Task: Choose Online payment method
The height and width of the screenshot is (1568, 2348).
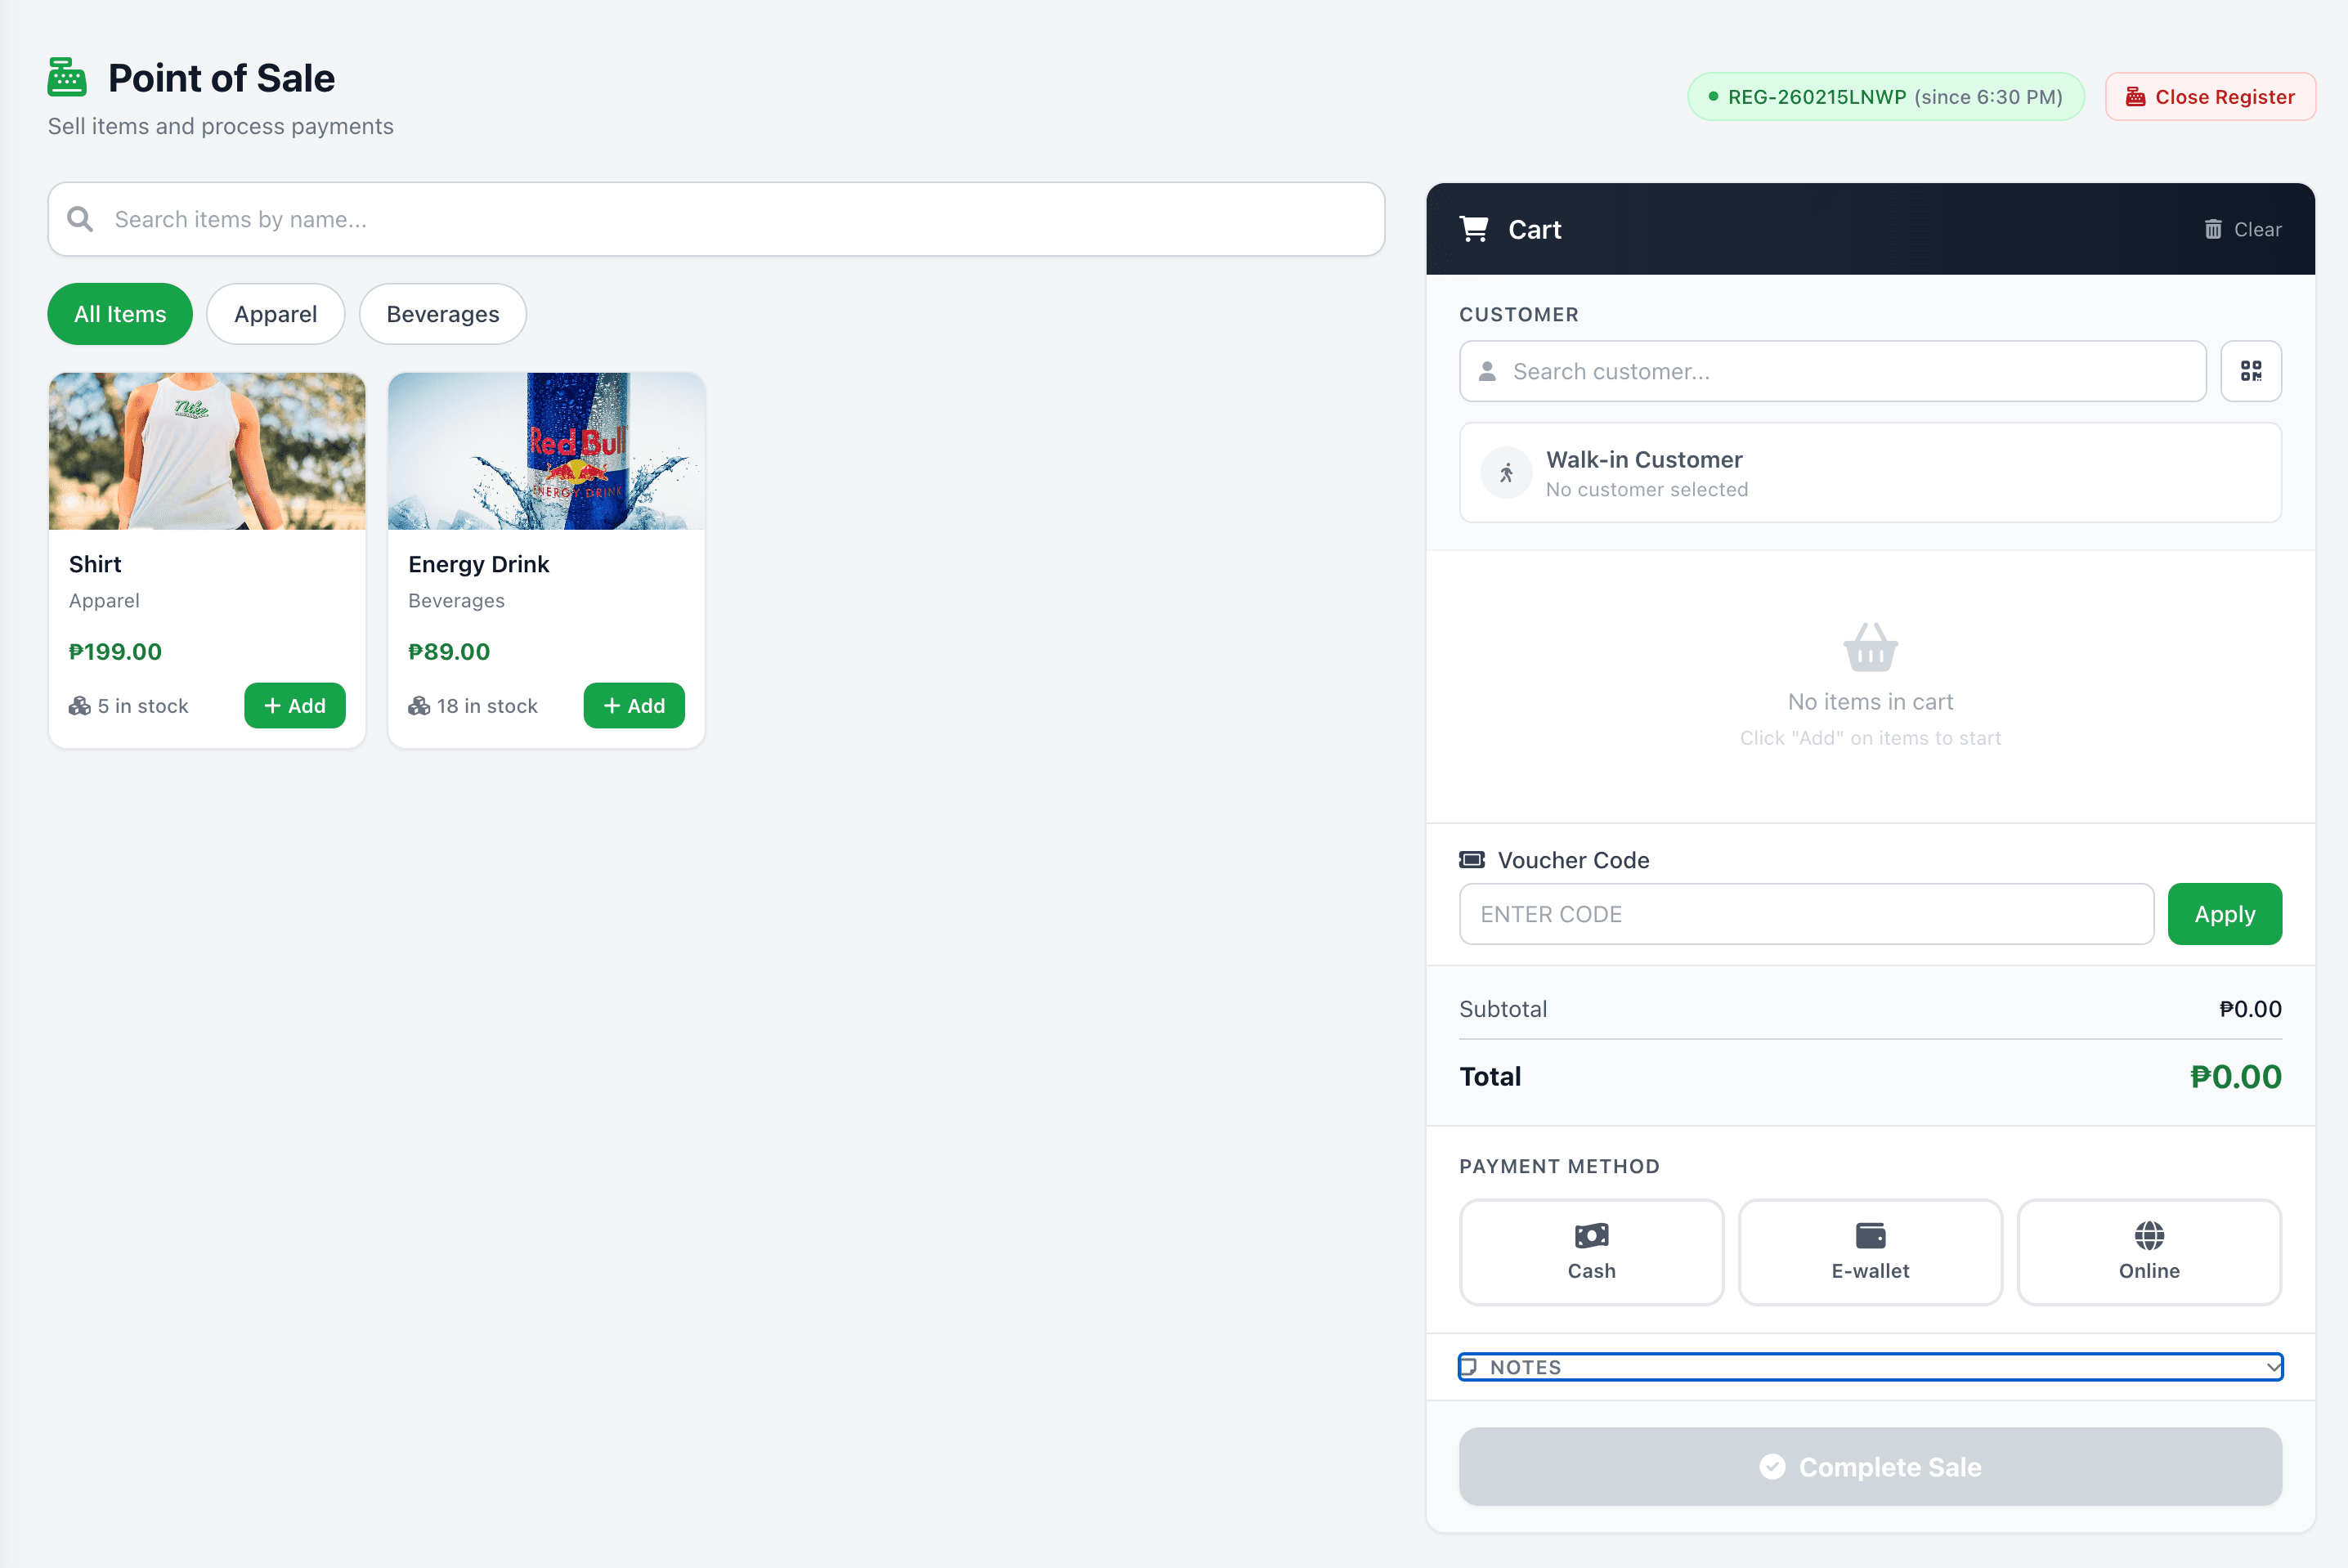Action: pos(2149,1252)
